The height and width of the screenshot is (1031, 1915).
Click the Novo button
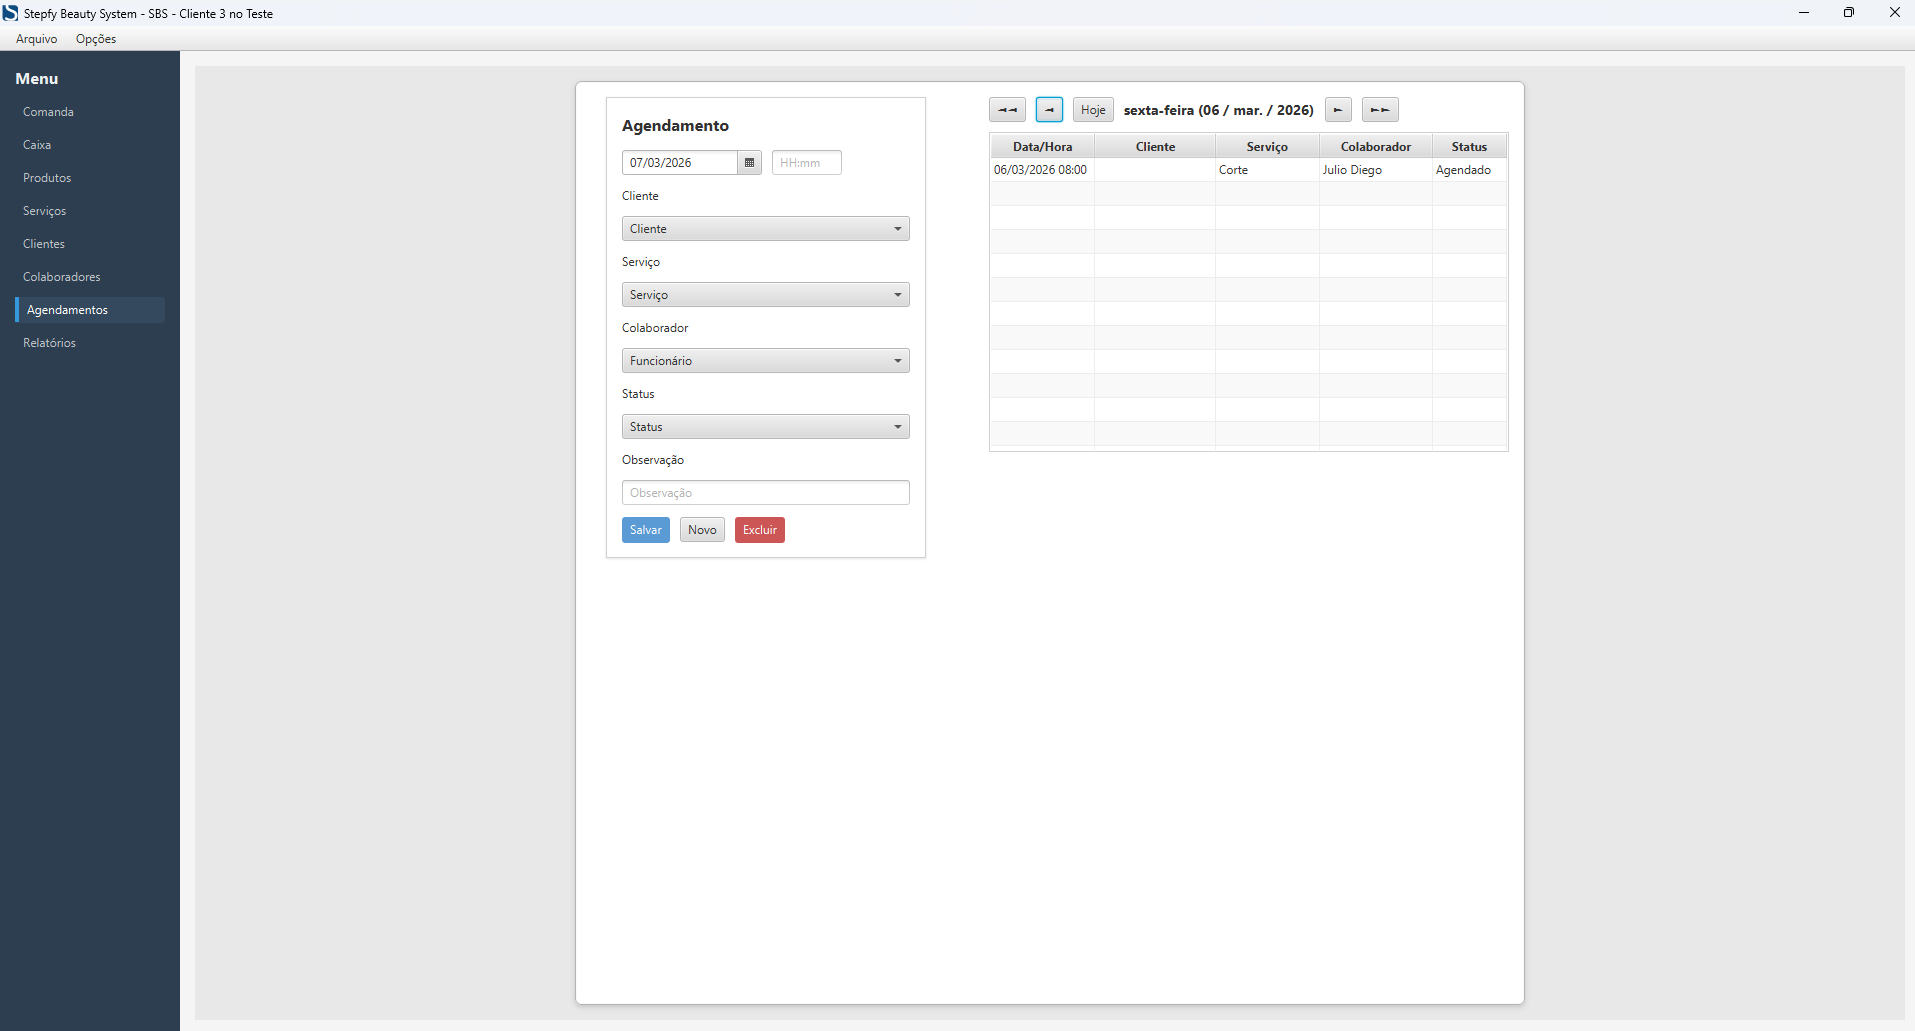pyautogui.click(x=702, y=530)
